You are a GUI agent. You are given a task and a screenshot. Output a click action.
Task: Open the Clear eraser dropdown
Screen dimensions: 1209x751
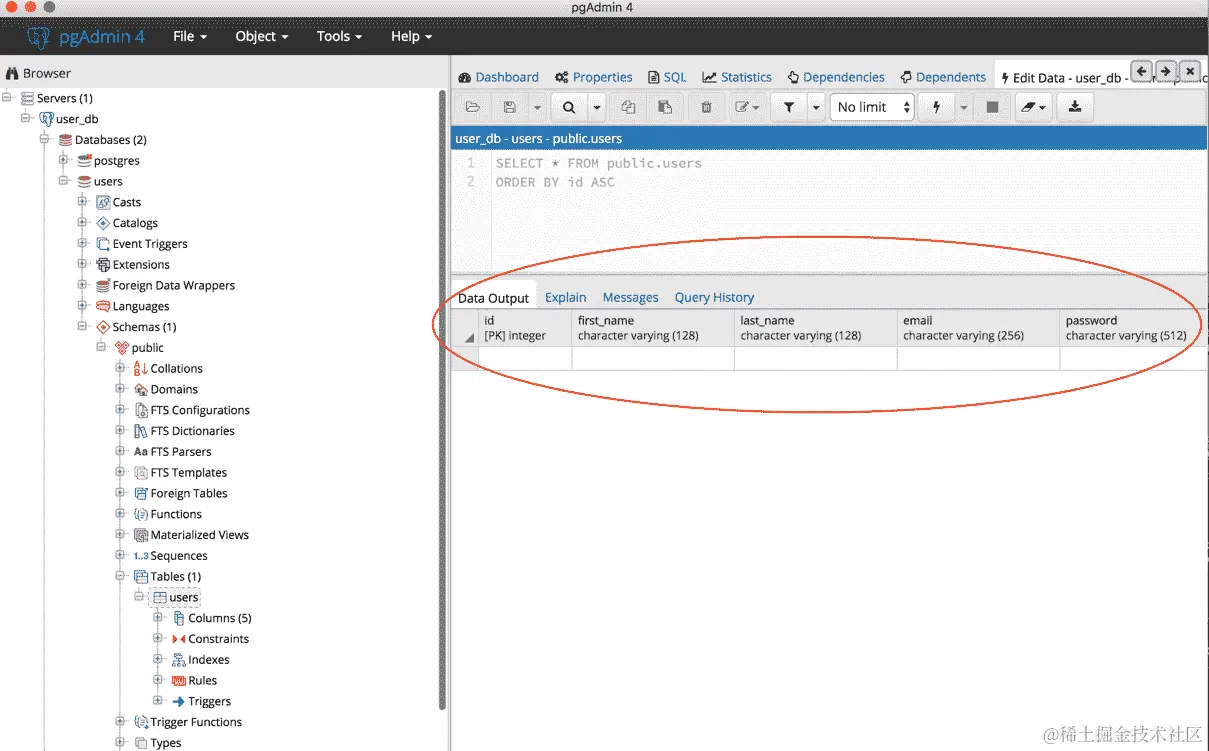click(1032, 107)
